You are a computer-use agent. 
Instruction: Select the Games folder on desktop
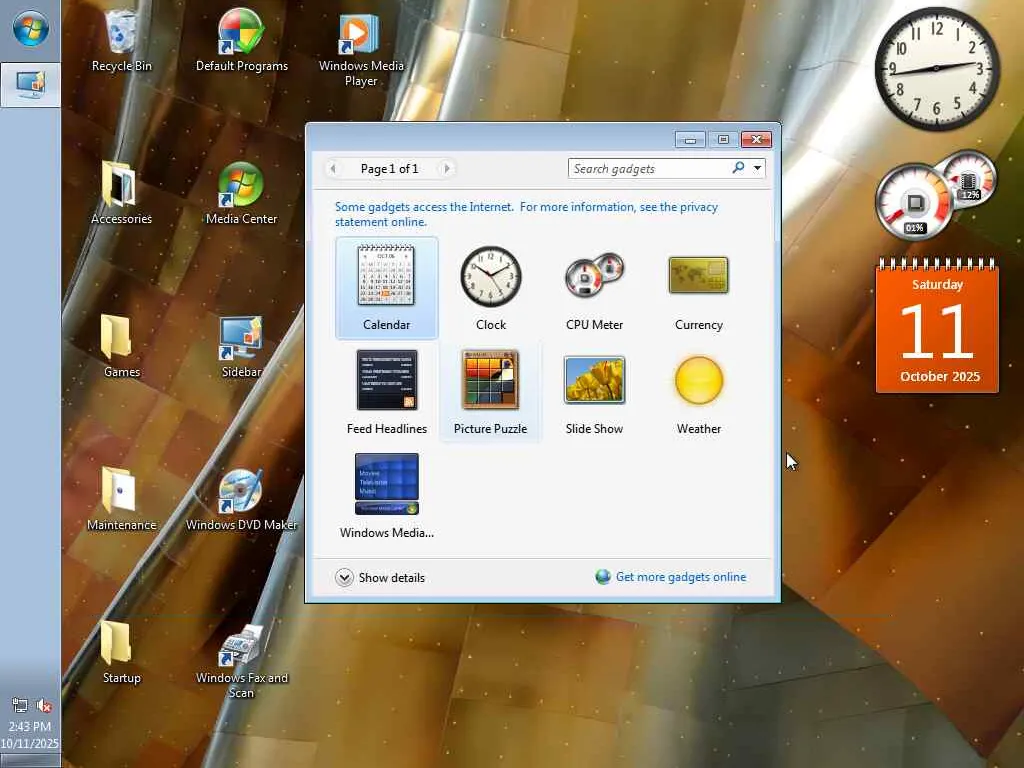(x=121, y=346)
